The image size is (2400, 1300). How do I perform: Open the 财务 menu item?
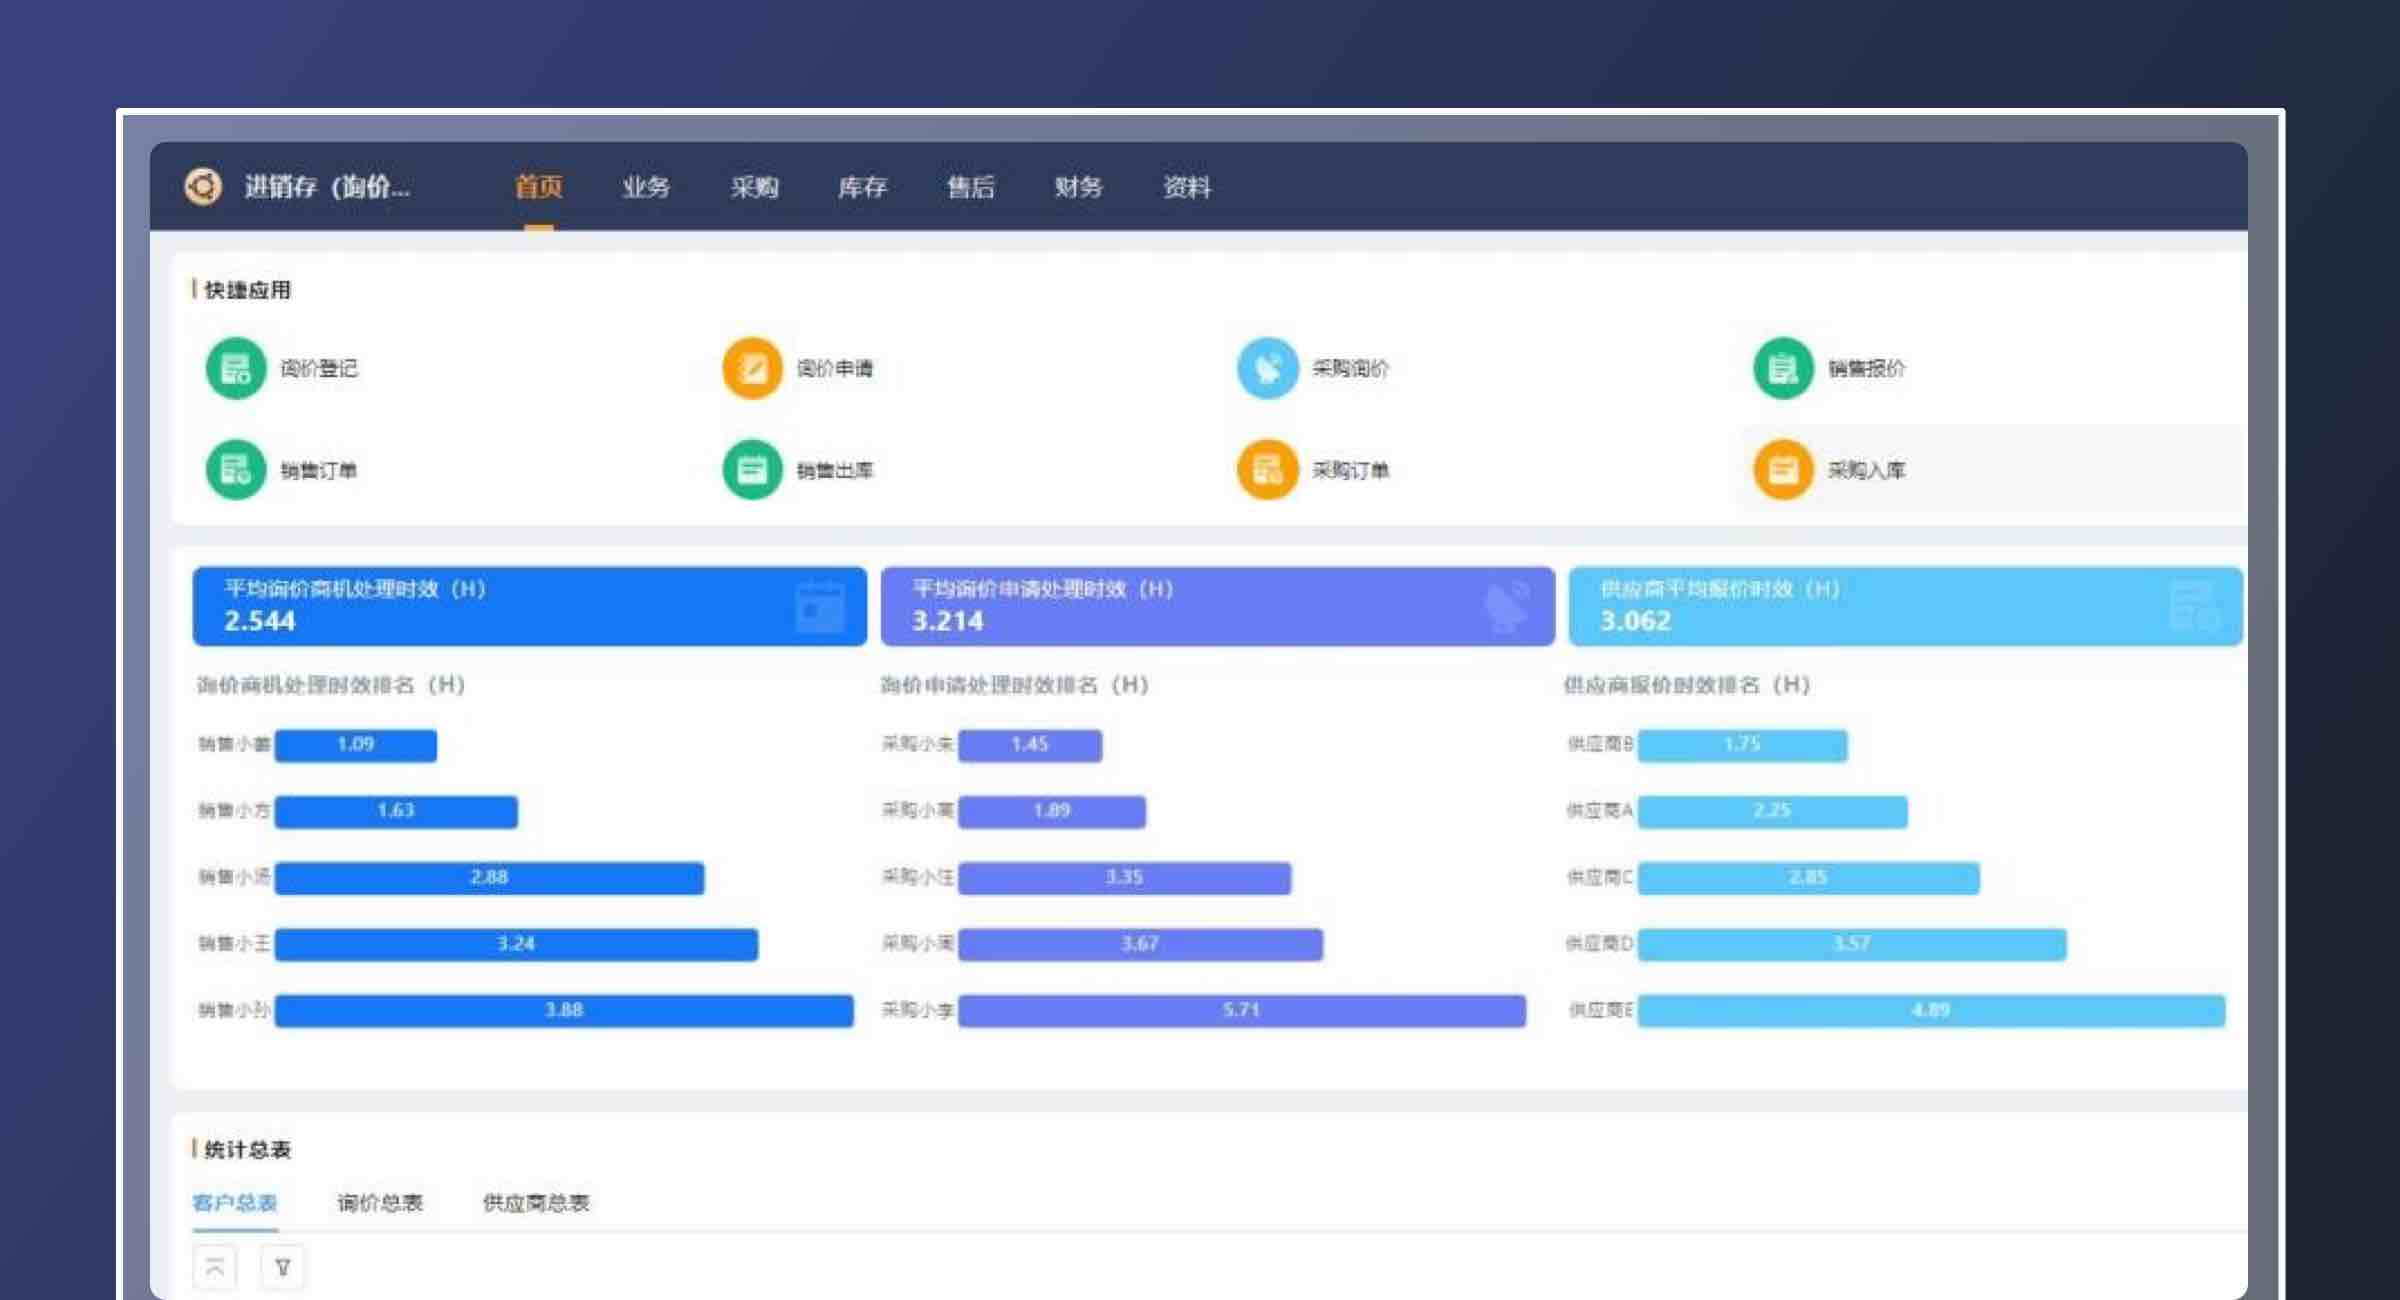[x=1078, y=187]
